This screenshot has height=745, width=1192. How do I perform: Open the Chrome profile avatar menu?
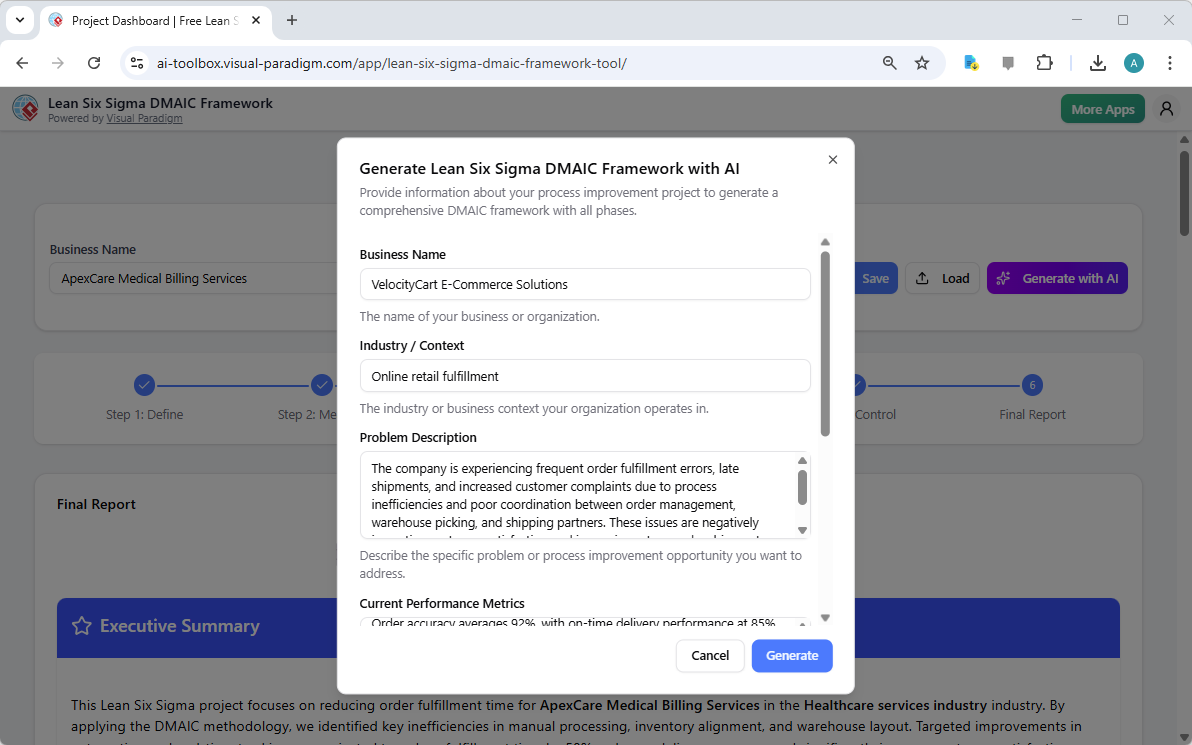(x=1133, y=62)
